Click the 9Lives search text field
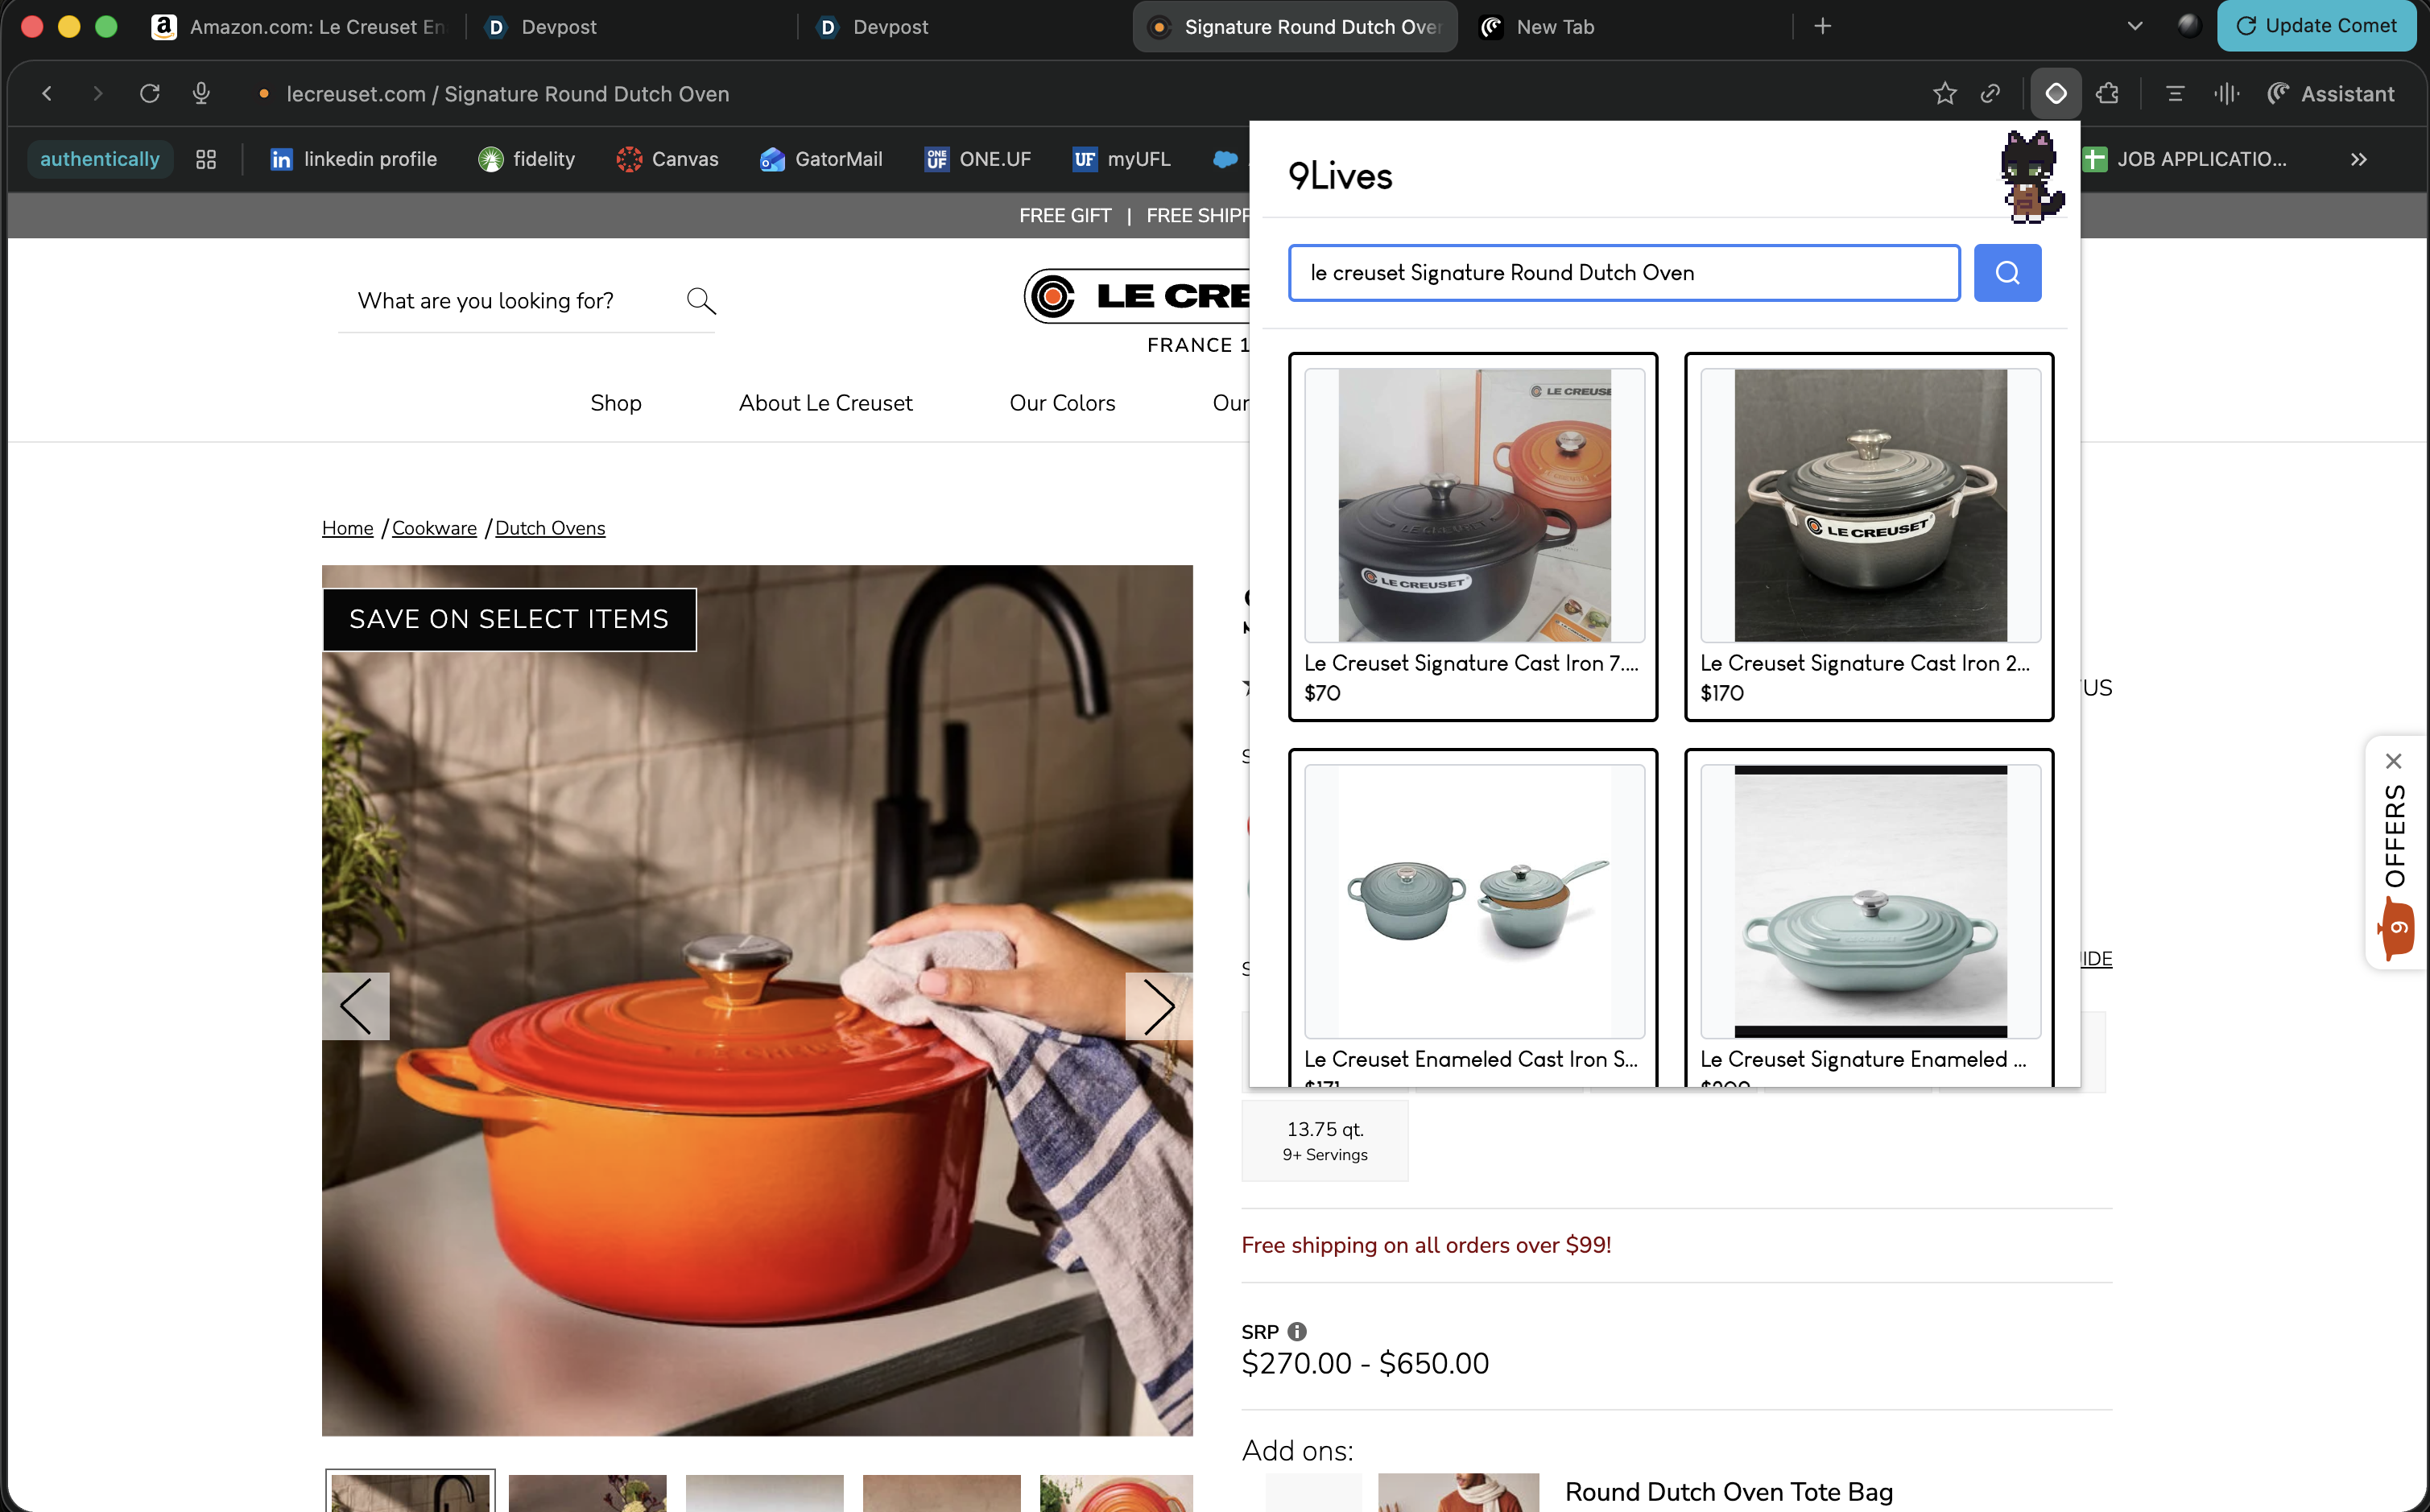Screen dimensions: 2430x1512 1623,272
